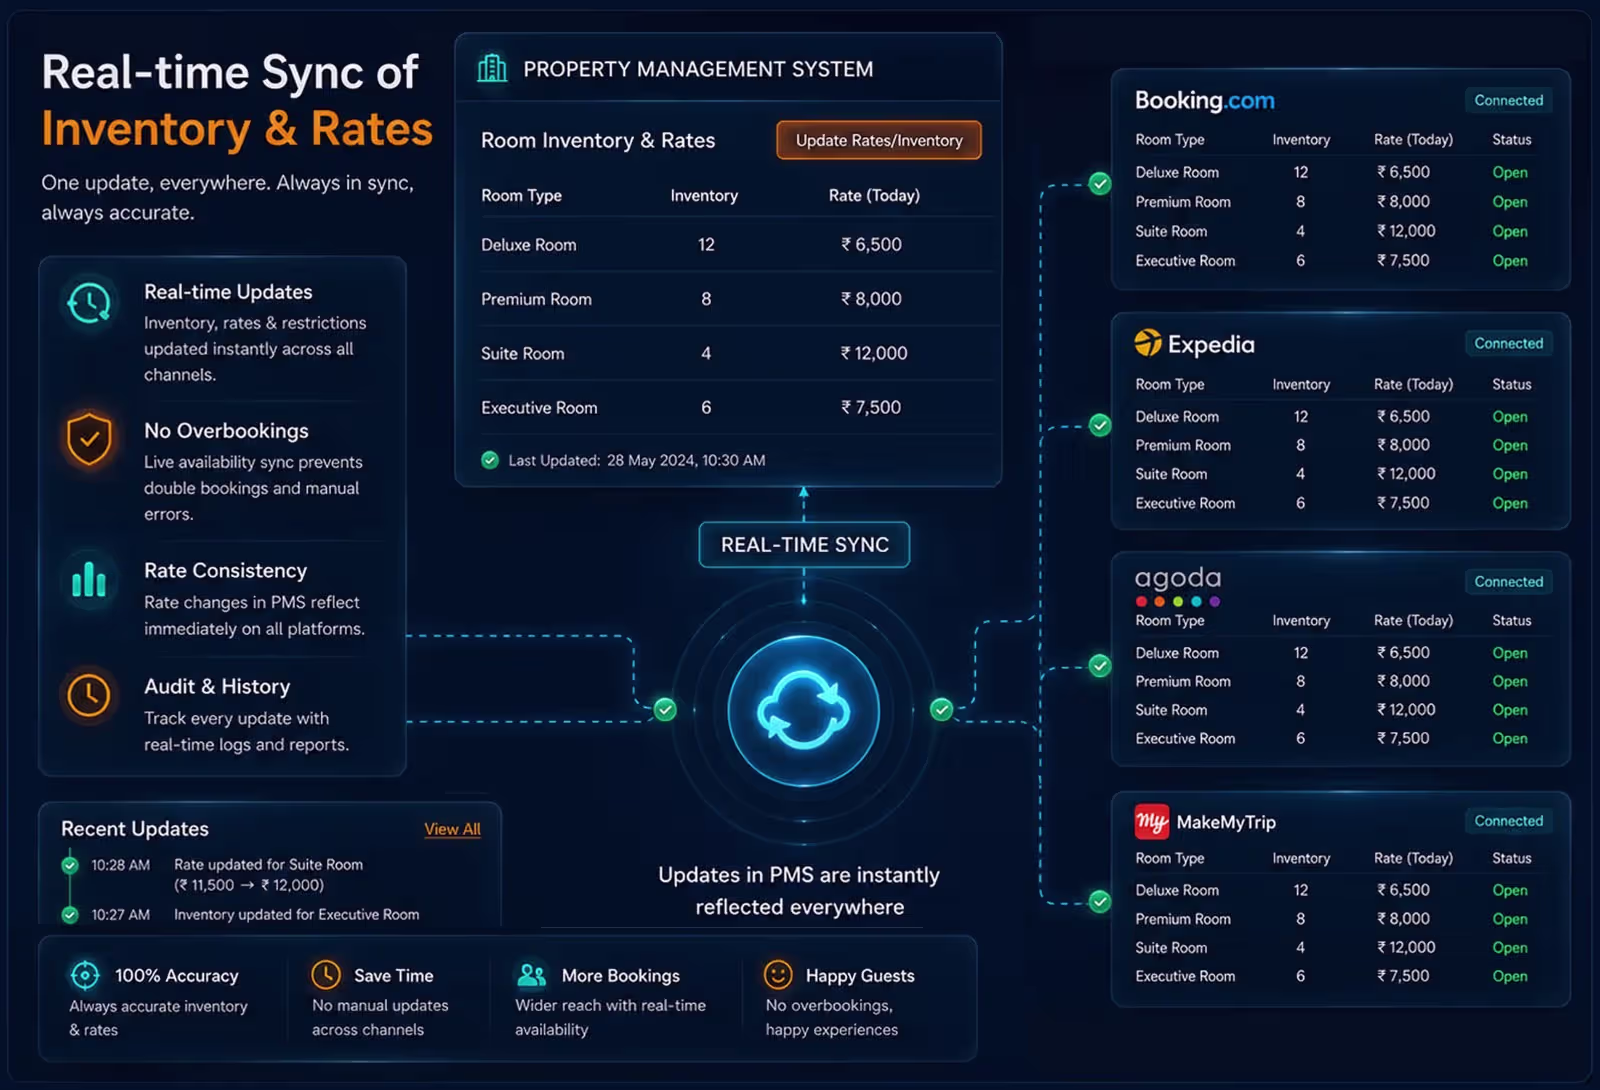1600x1090 pixels.
Task: Click the MakeMyTrip red logo icon
Action: pyautogui.click(x=1152, y=822)
